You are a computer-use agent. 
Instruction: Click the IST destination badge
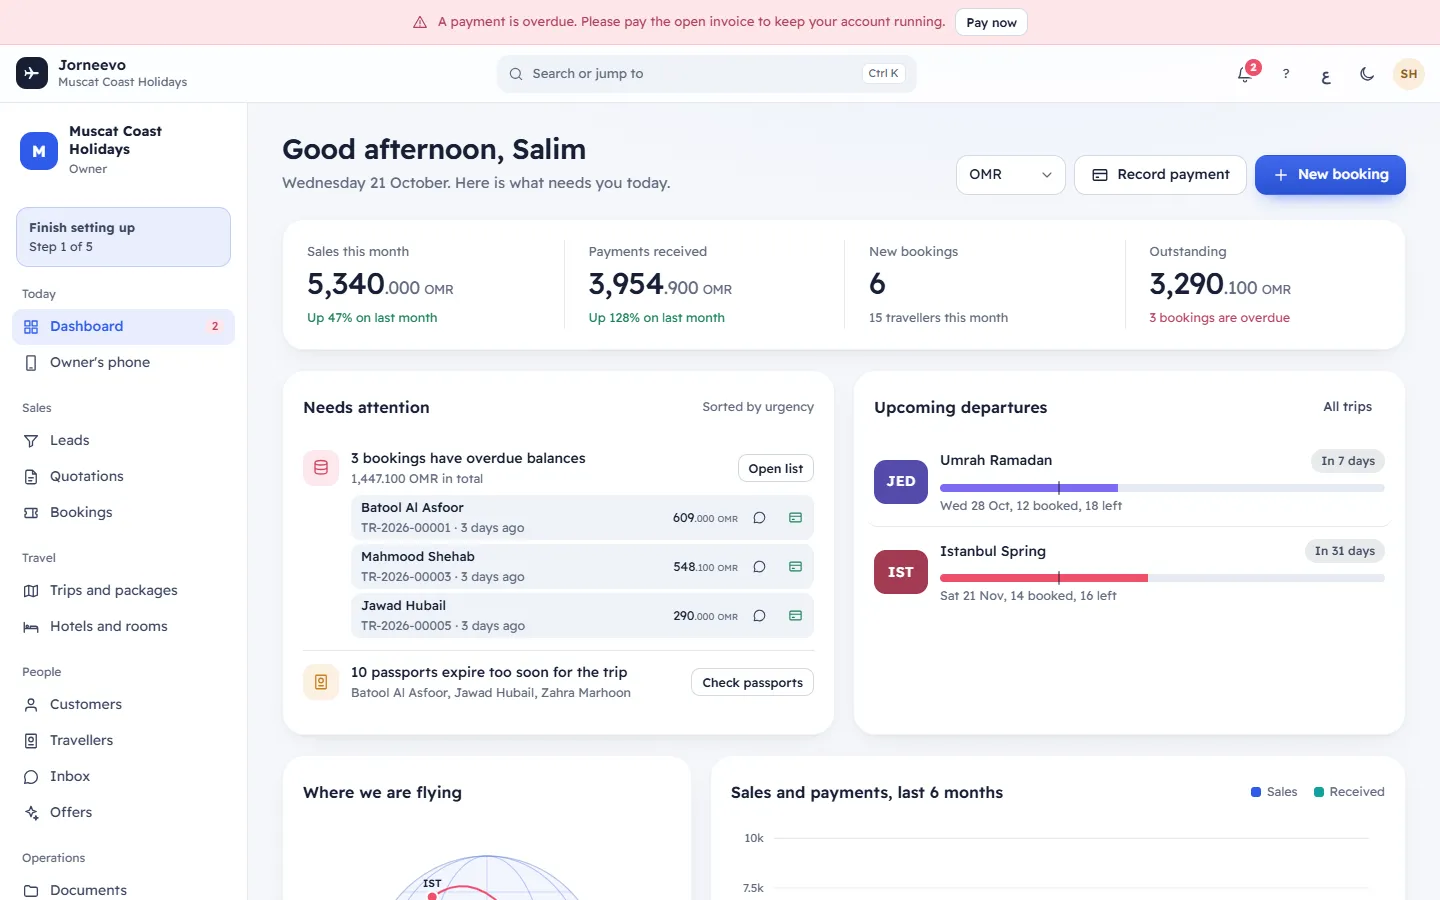pyautogui.click(x=901, y=572)
